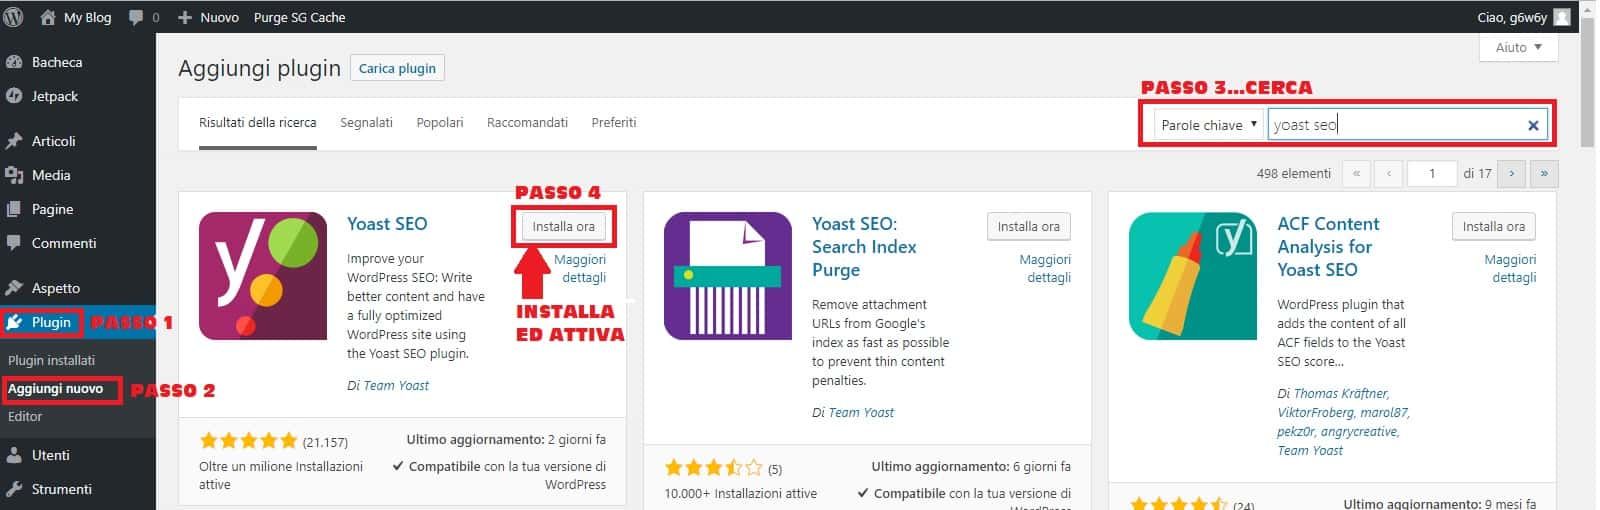The image size is (1600, 510).
Task: Click the Jetpack sidebar icon
Action: coord(14,96)
